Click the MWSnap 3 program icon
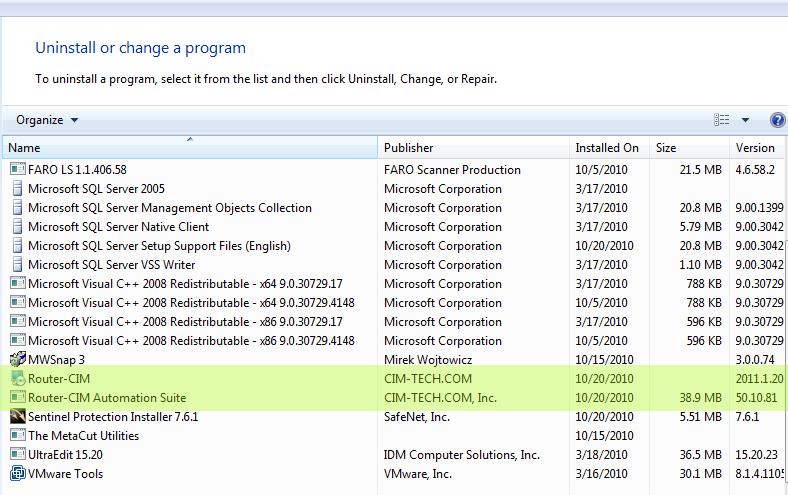The width and height of the screenshot is (788, 495). click(18, 359)
